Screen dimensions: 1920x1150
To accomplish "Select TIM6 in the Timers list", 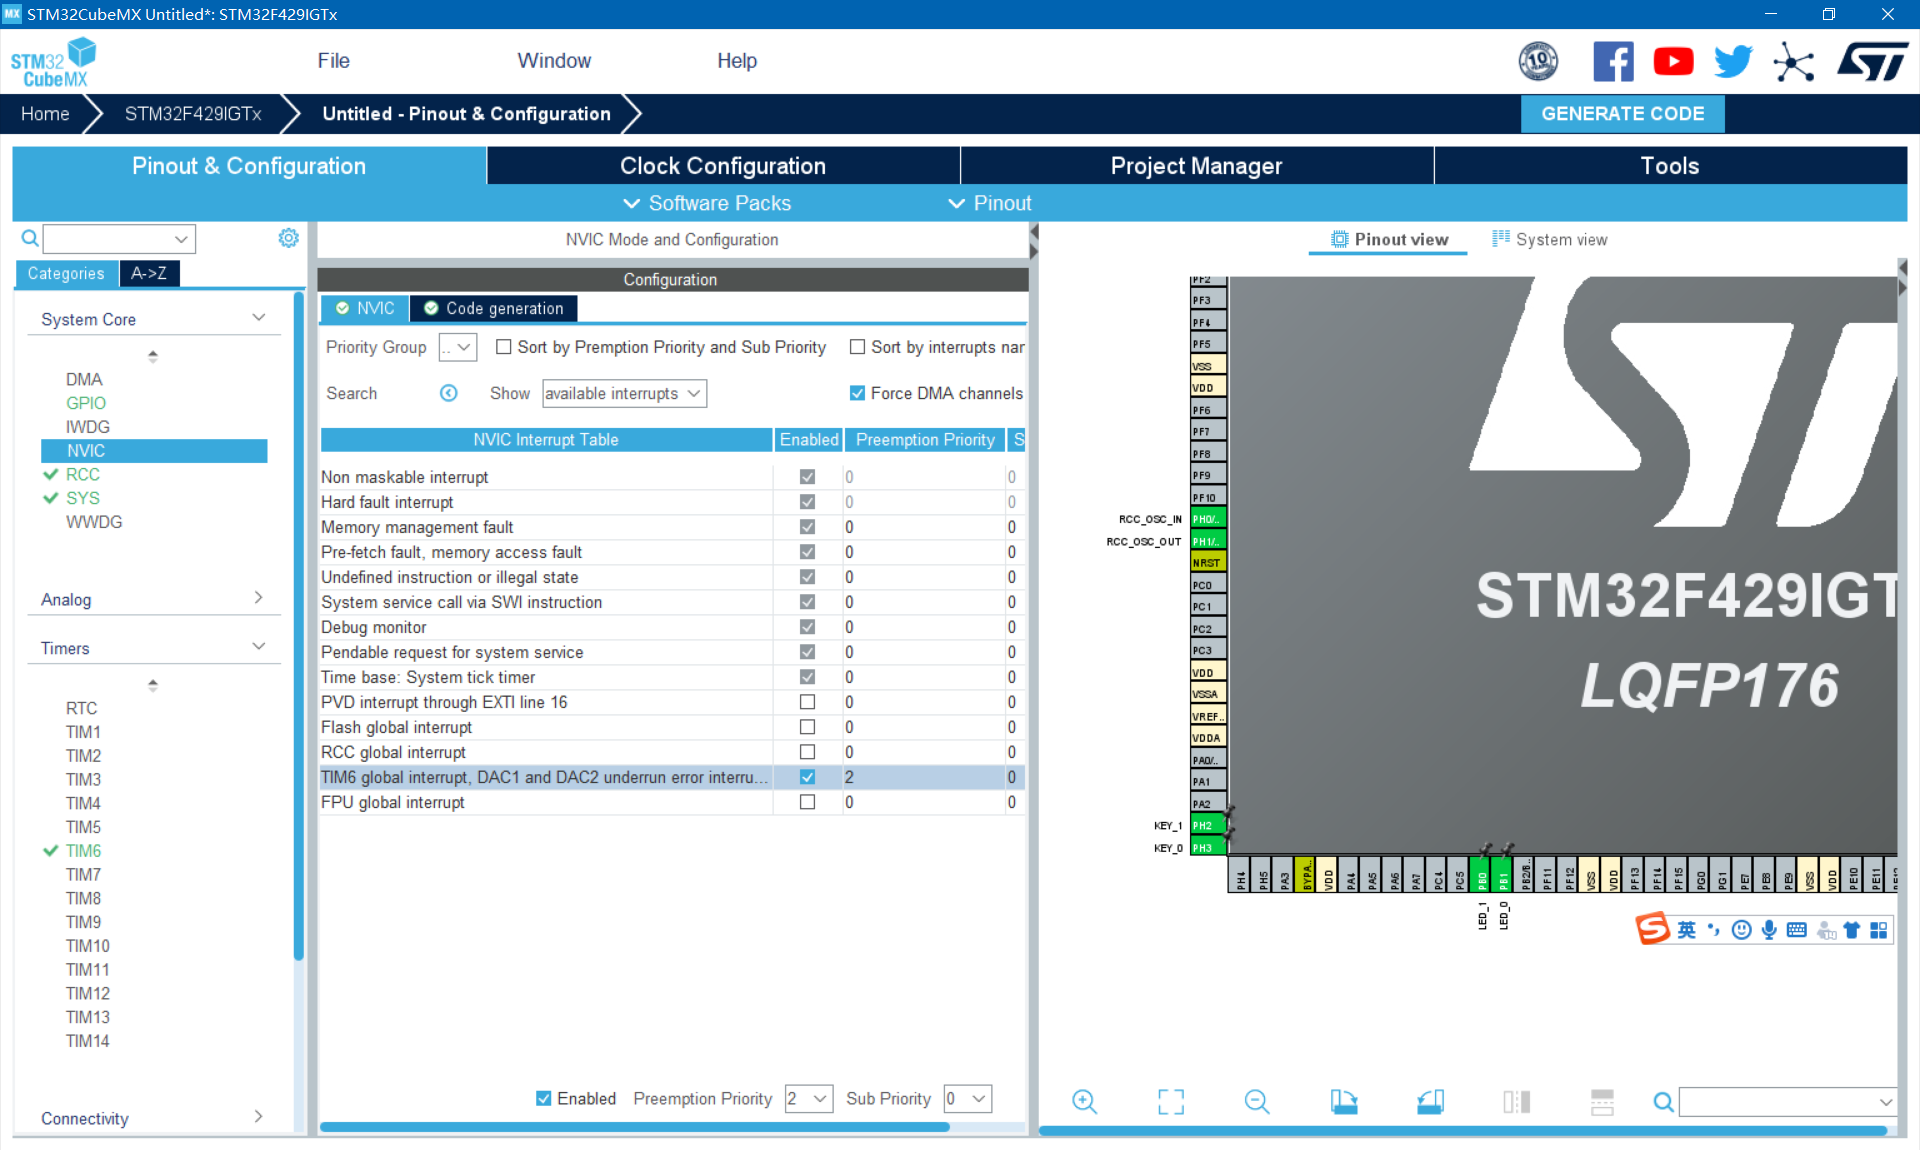I will tap(83, 850).
